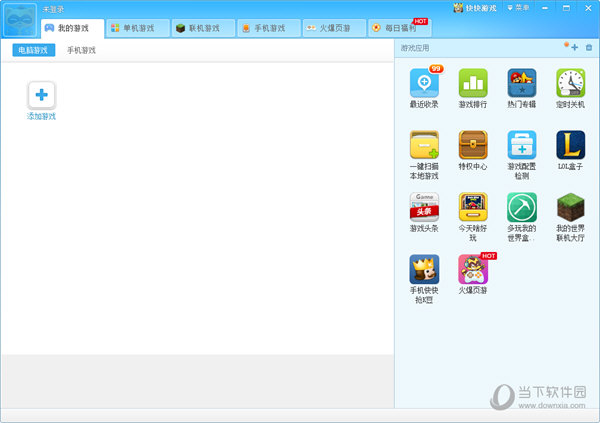The image size is (600, 423).
Task: Open the 火爆页游 HOT app icon
Action: click(x=473, y=269)
